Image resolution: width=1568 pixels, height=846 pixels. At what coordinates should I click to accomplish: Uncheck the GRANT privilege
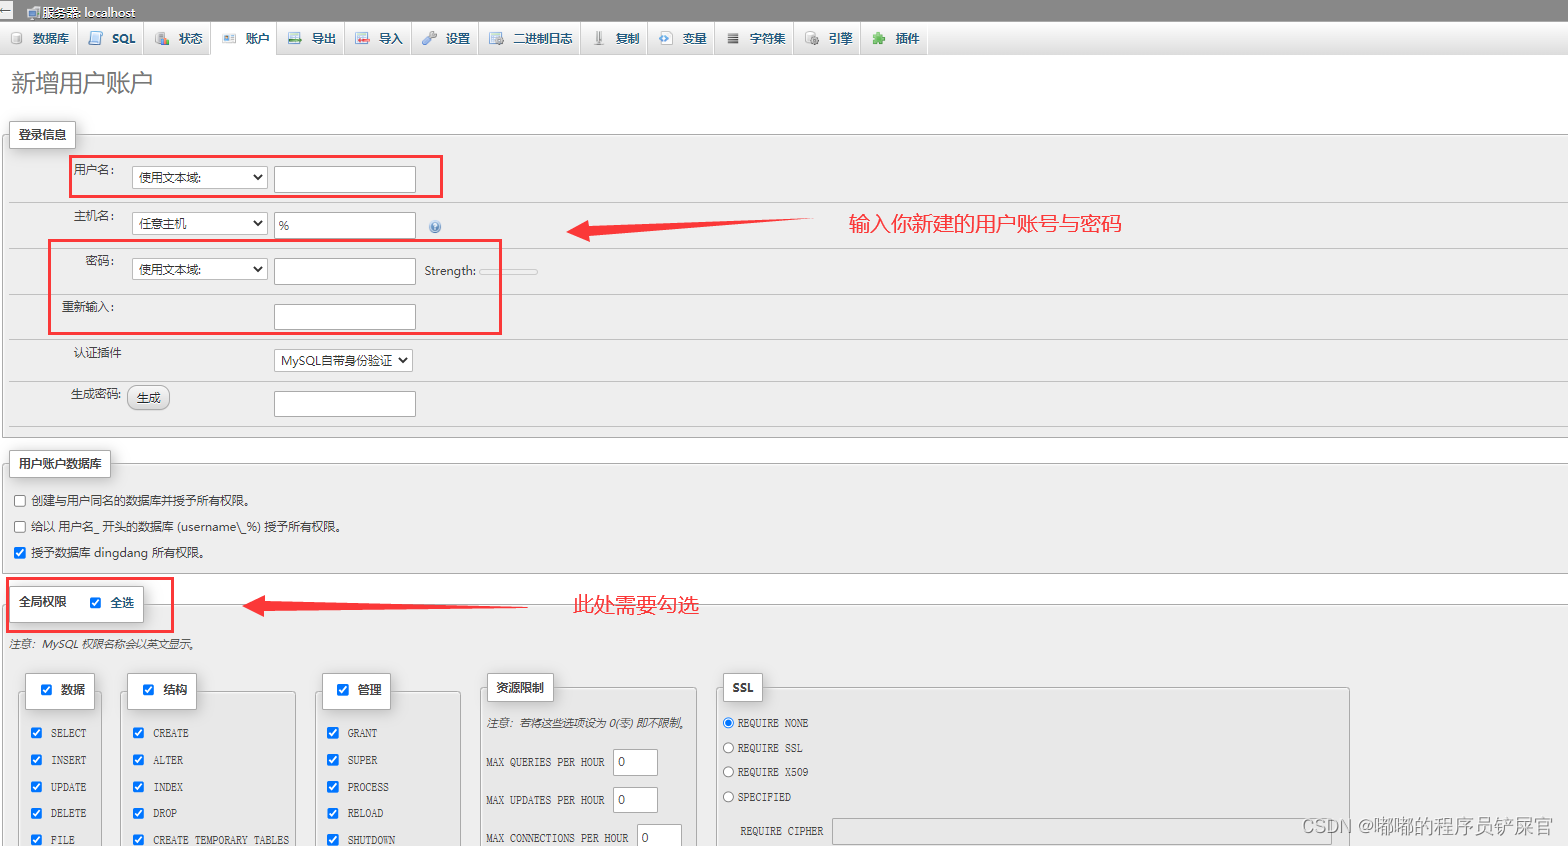[x=333, y=733]
